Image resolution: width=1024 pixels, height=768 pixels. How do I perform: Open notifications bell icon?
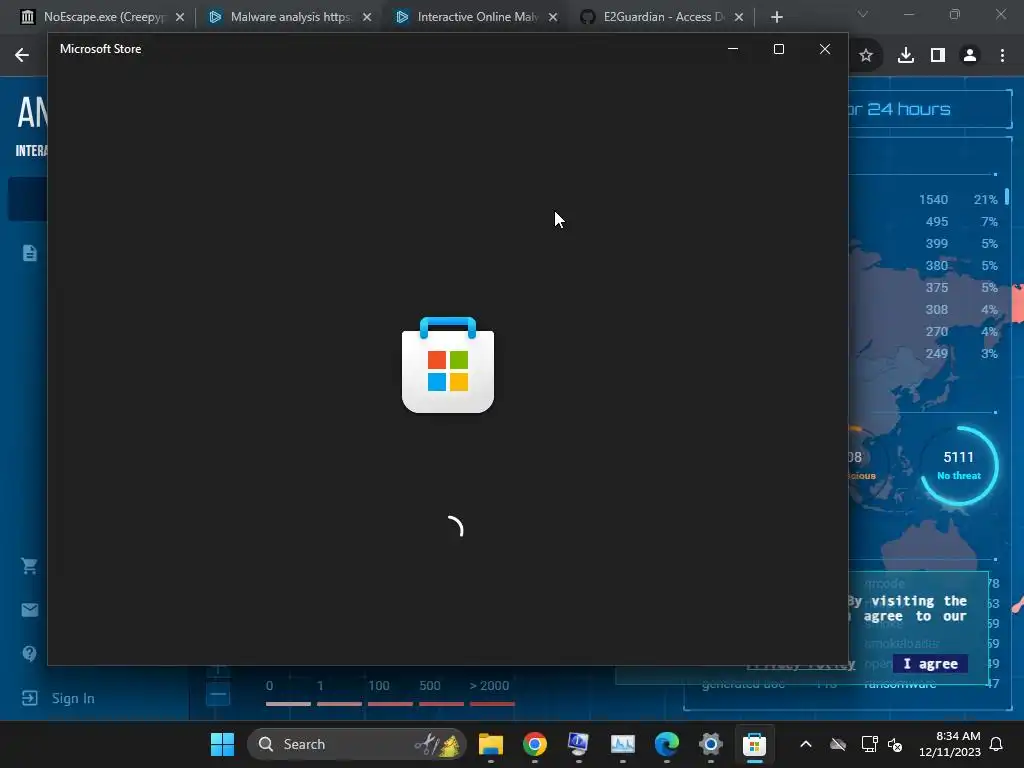tap(997, 744)
